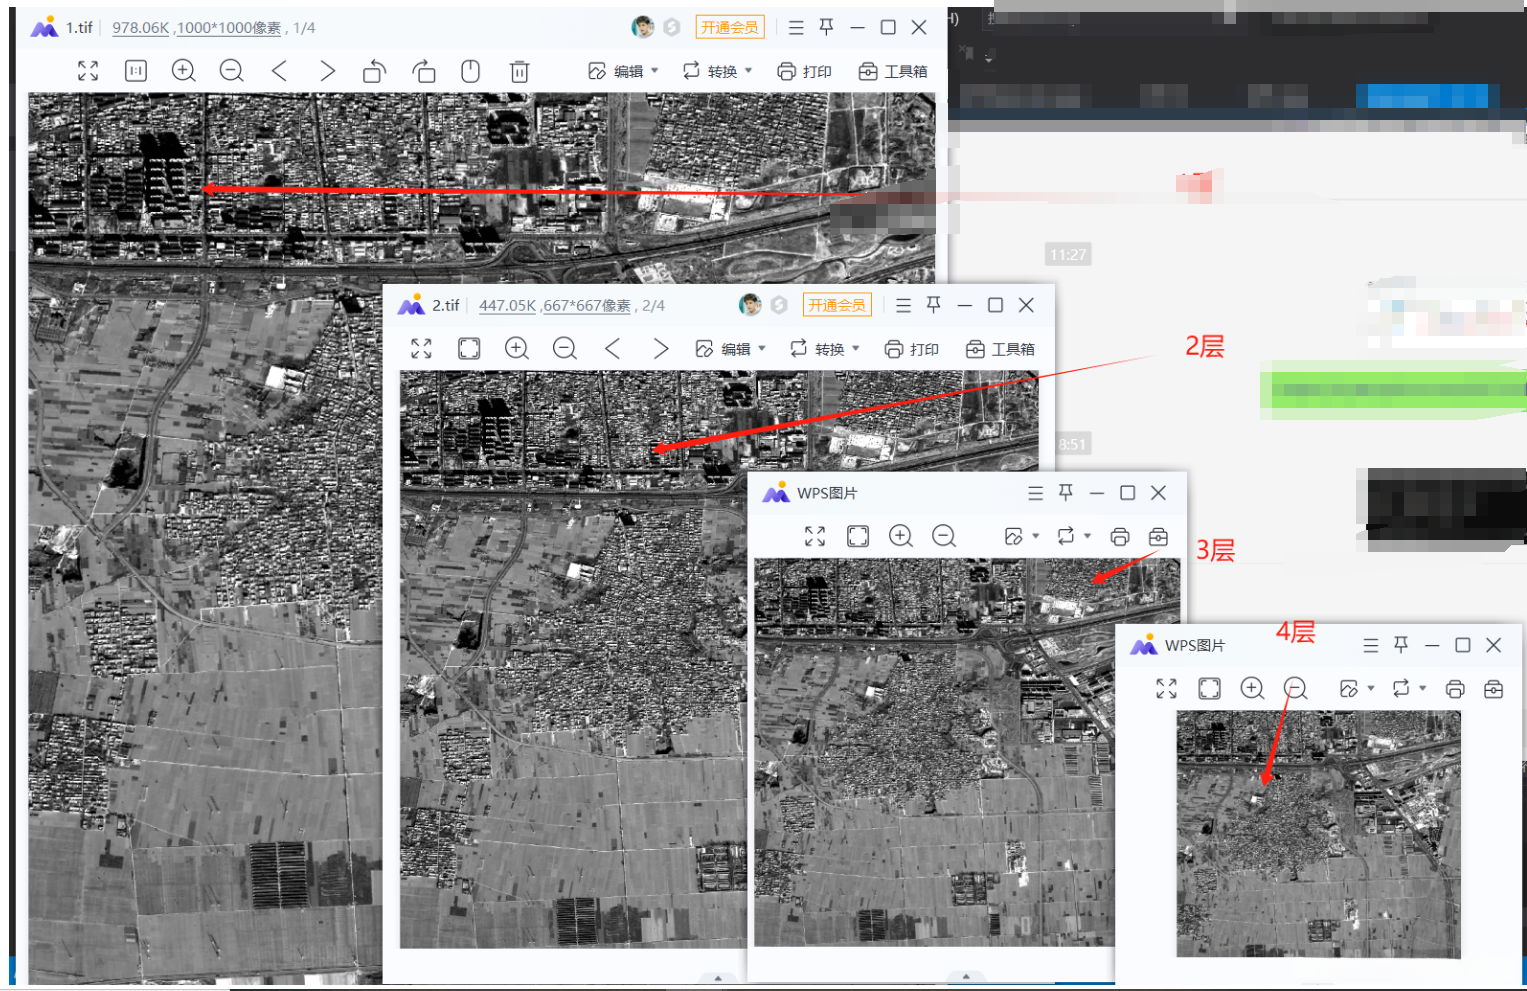Zoom out on the third WPS图片 window
This screenshot has height=991, width=1527.
click(944, 536)
